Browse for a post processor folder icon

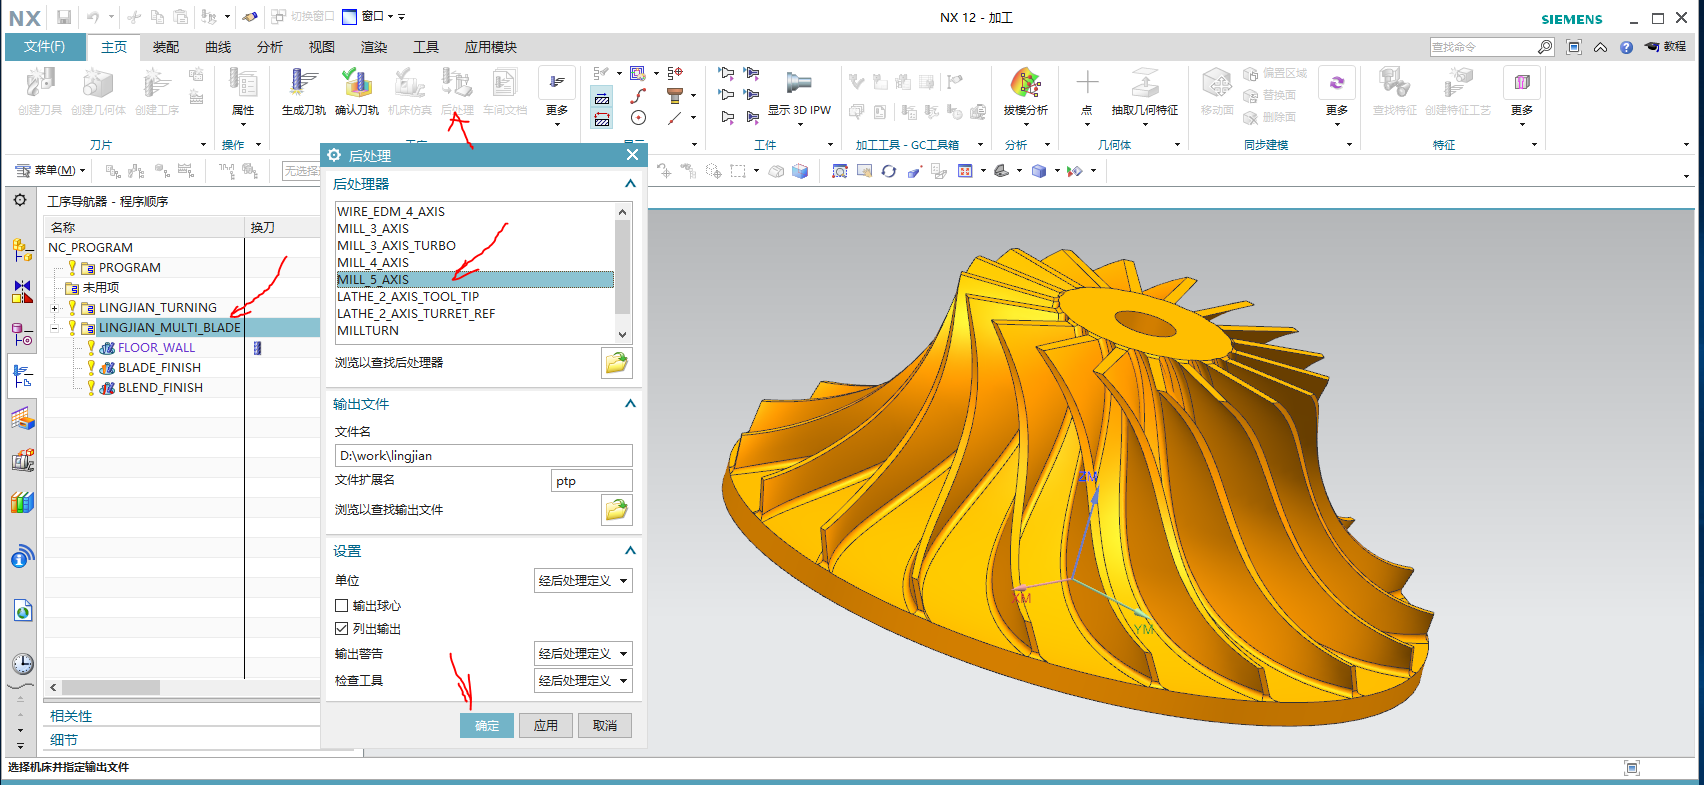point(616,363)
